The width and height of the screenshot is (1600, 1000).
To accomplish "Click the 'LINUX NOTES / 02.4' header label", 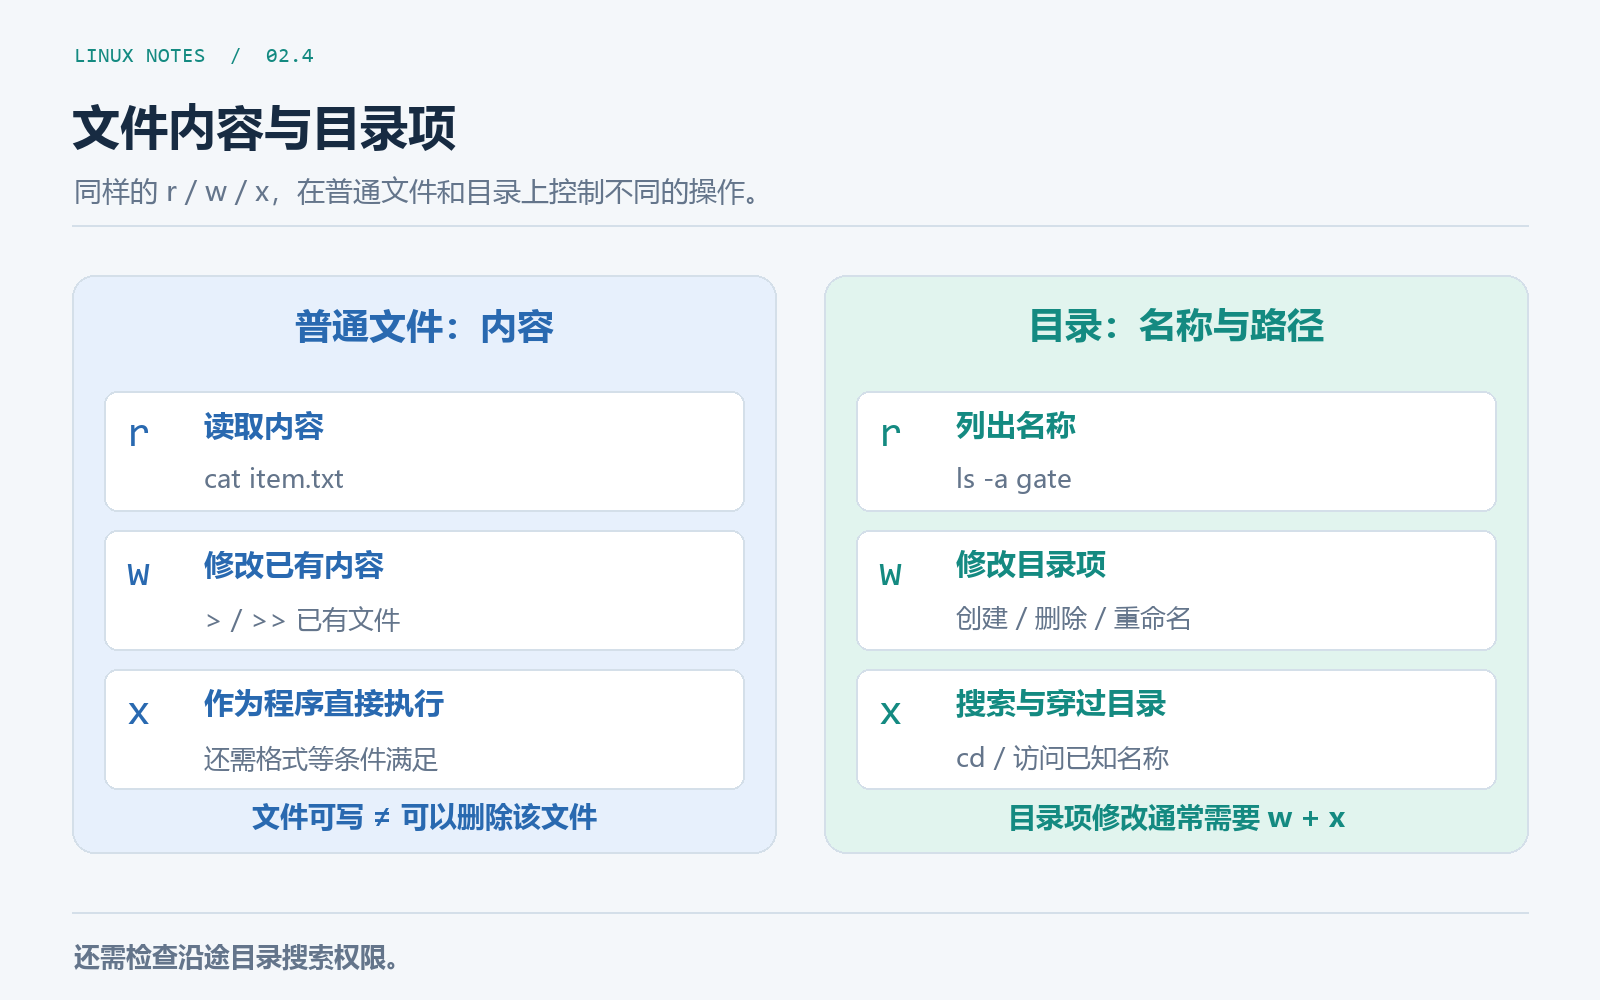I will click(194, 56).
